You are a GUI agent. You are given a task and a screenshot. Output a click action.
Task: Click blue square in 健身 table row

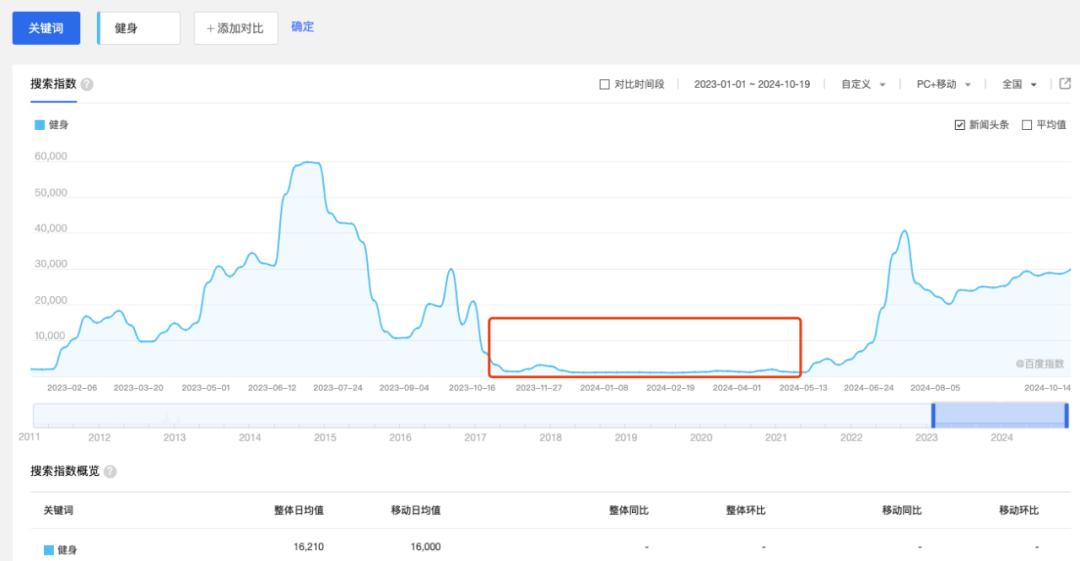pos(48,549)
